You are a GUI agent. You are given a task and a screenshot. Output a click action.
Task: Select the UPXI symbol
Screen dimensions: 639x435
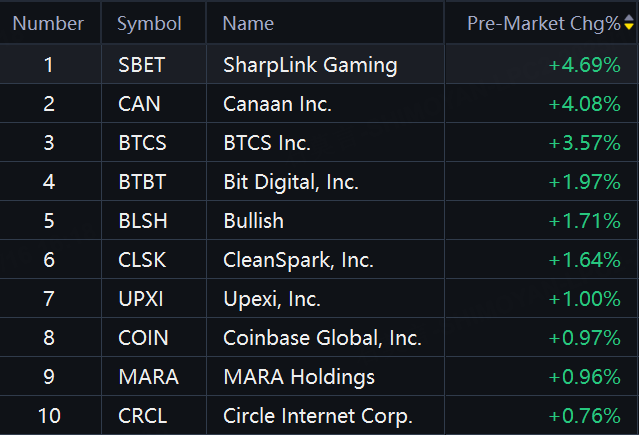[x=141, y=299]
